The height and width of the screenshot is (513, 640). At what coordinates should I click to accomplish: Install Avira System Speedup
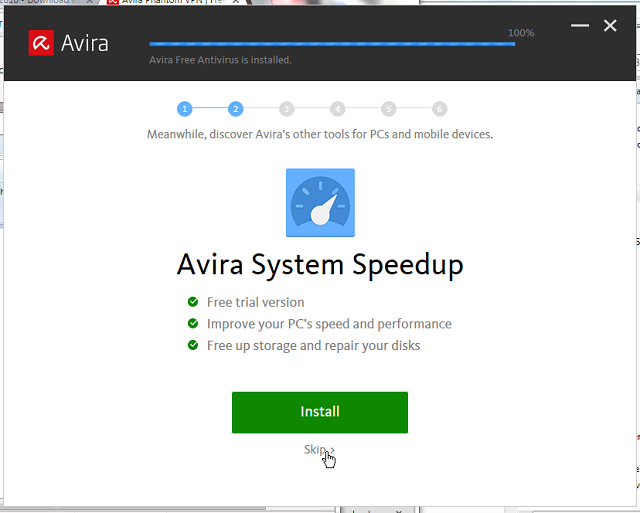320,412
